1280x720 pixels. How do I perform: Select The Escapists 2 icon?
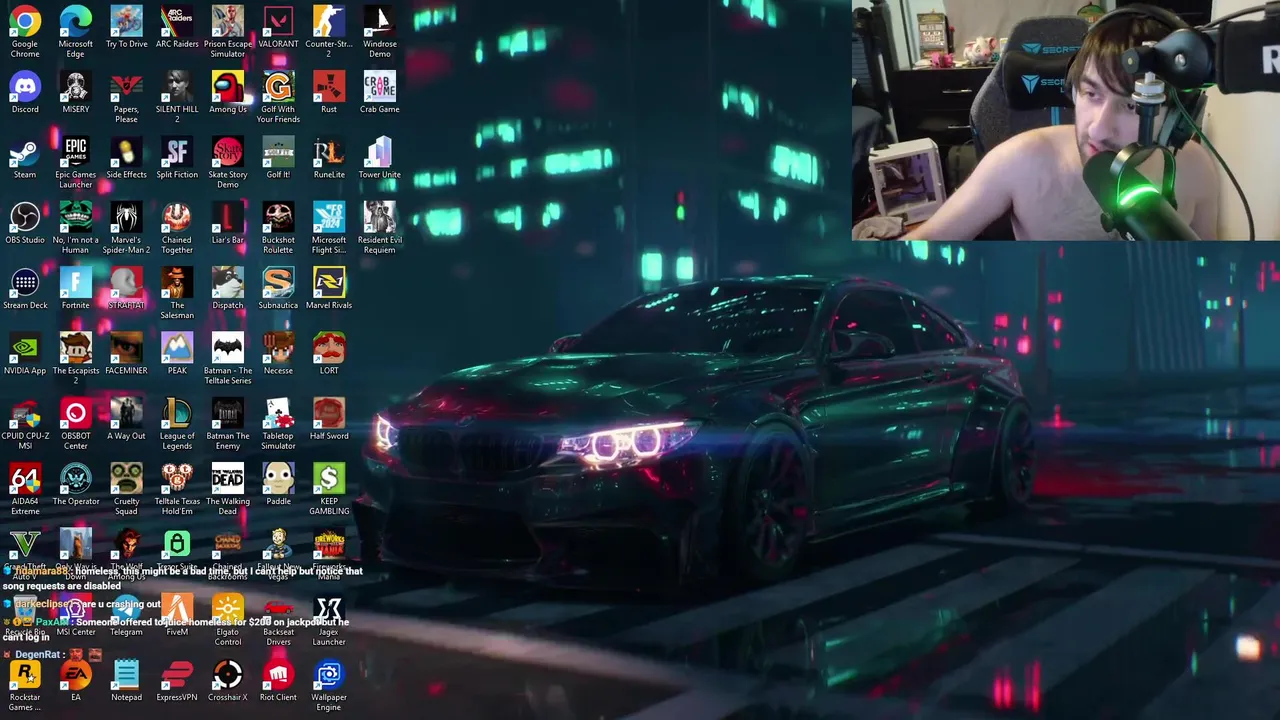coord(76,348)
